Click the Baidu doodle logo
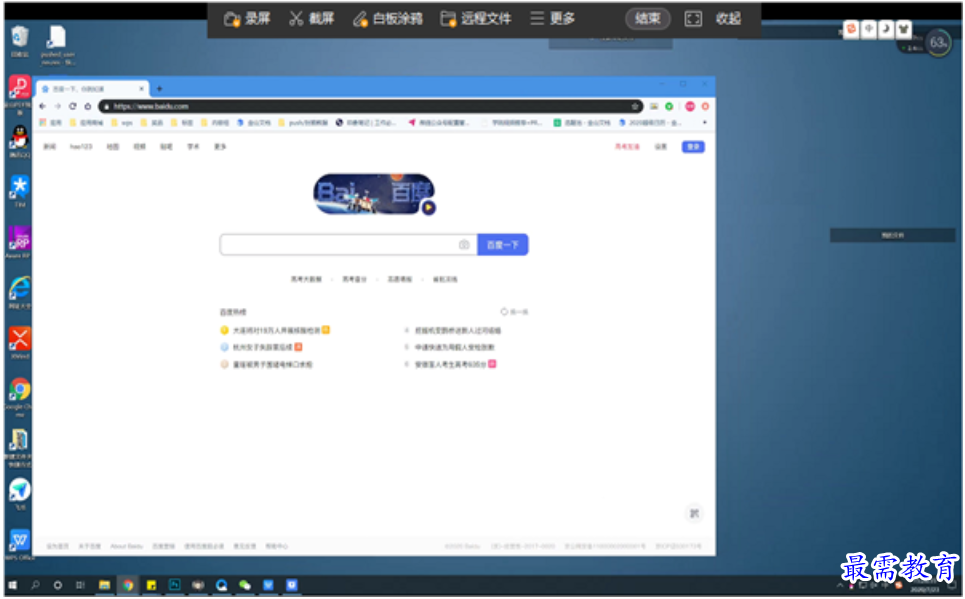Image resolution: width=965 pixels, height=599 pixels. click(x=373, y=193)
